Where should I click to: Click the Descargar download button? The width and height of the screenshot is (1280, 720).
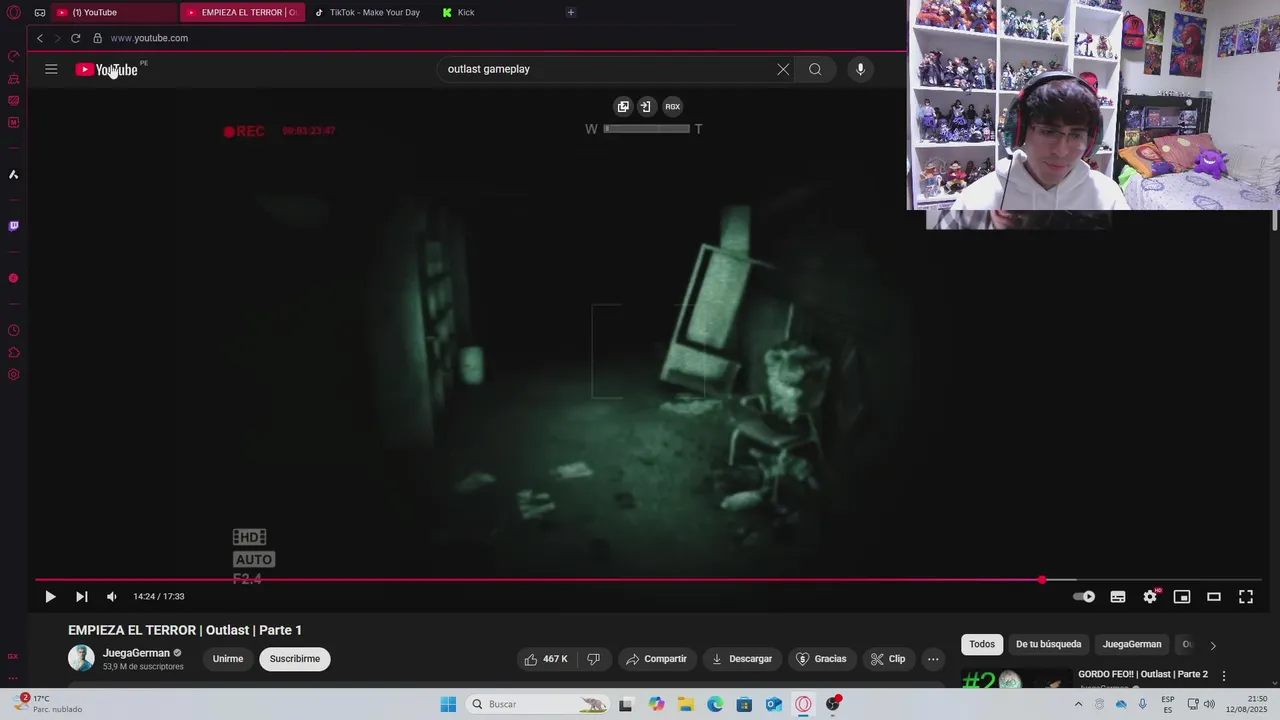(741, 659)
